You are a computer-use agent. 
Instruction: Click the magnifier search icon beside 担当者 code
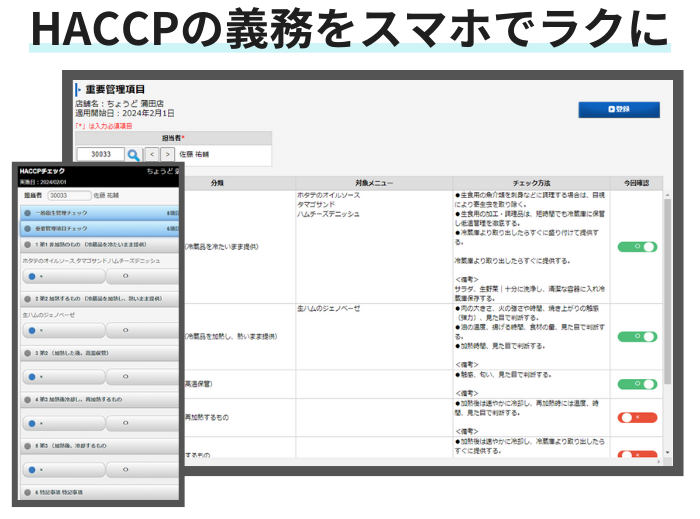click(133, 155)
